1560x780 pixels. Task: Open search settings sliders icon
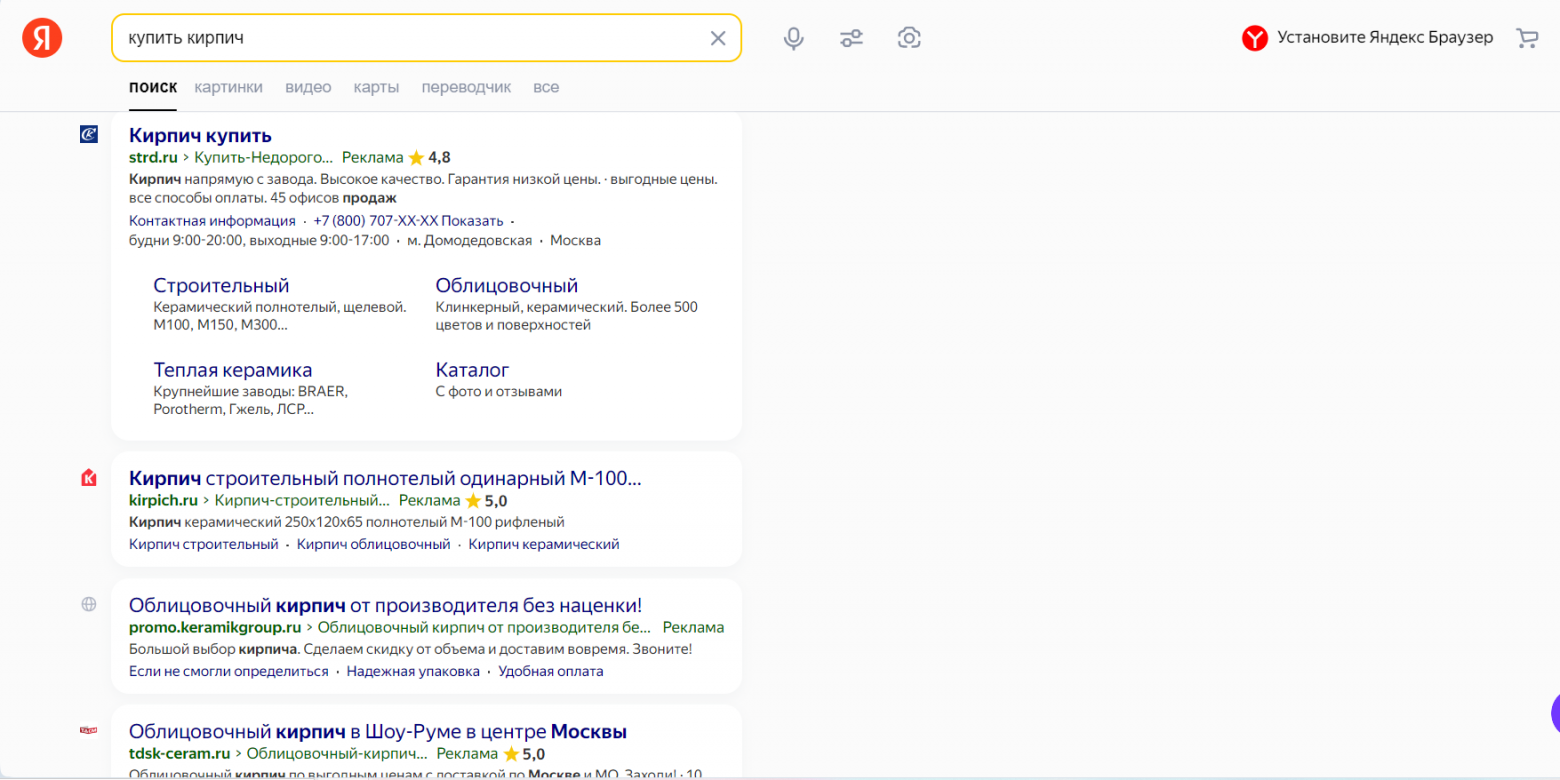pyautogui.click(x=851, y=38)
